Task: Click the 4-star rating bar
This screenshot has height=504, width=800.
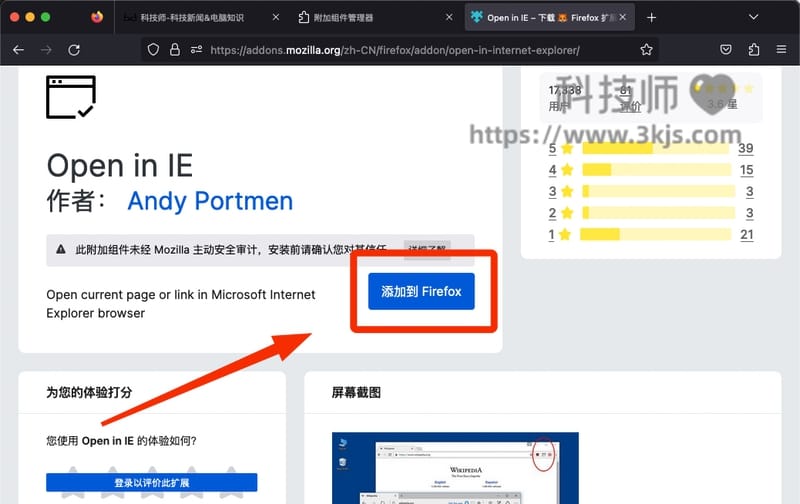Action: point(656,170)
